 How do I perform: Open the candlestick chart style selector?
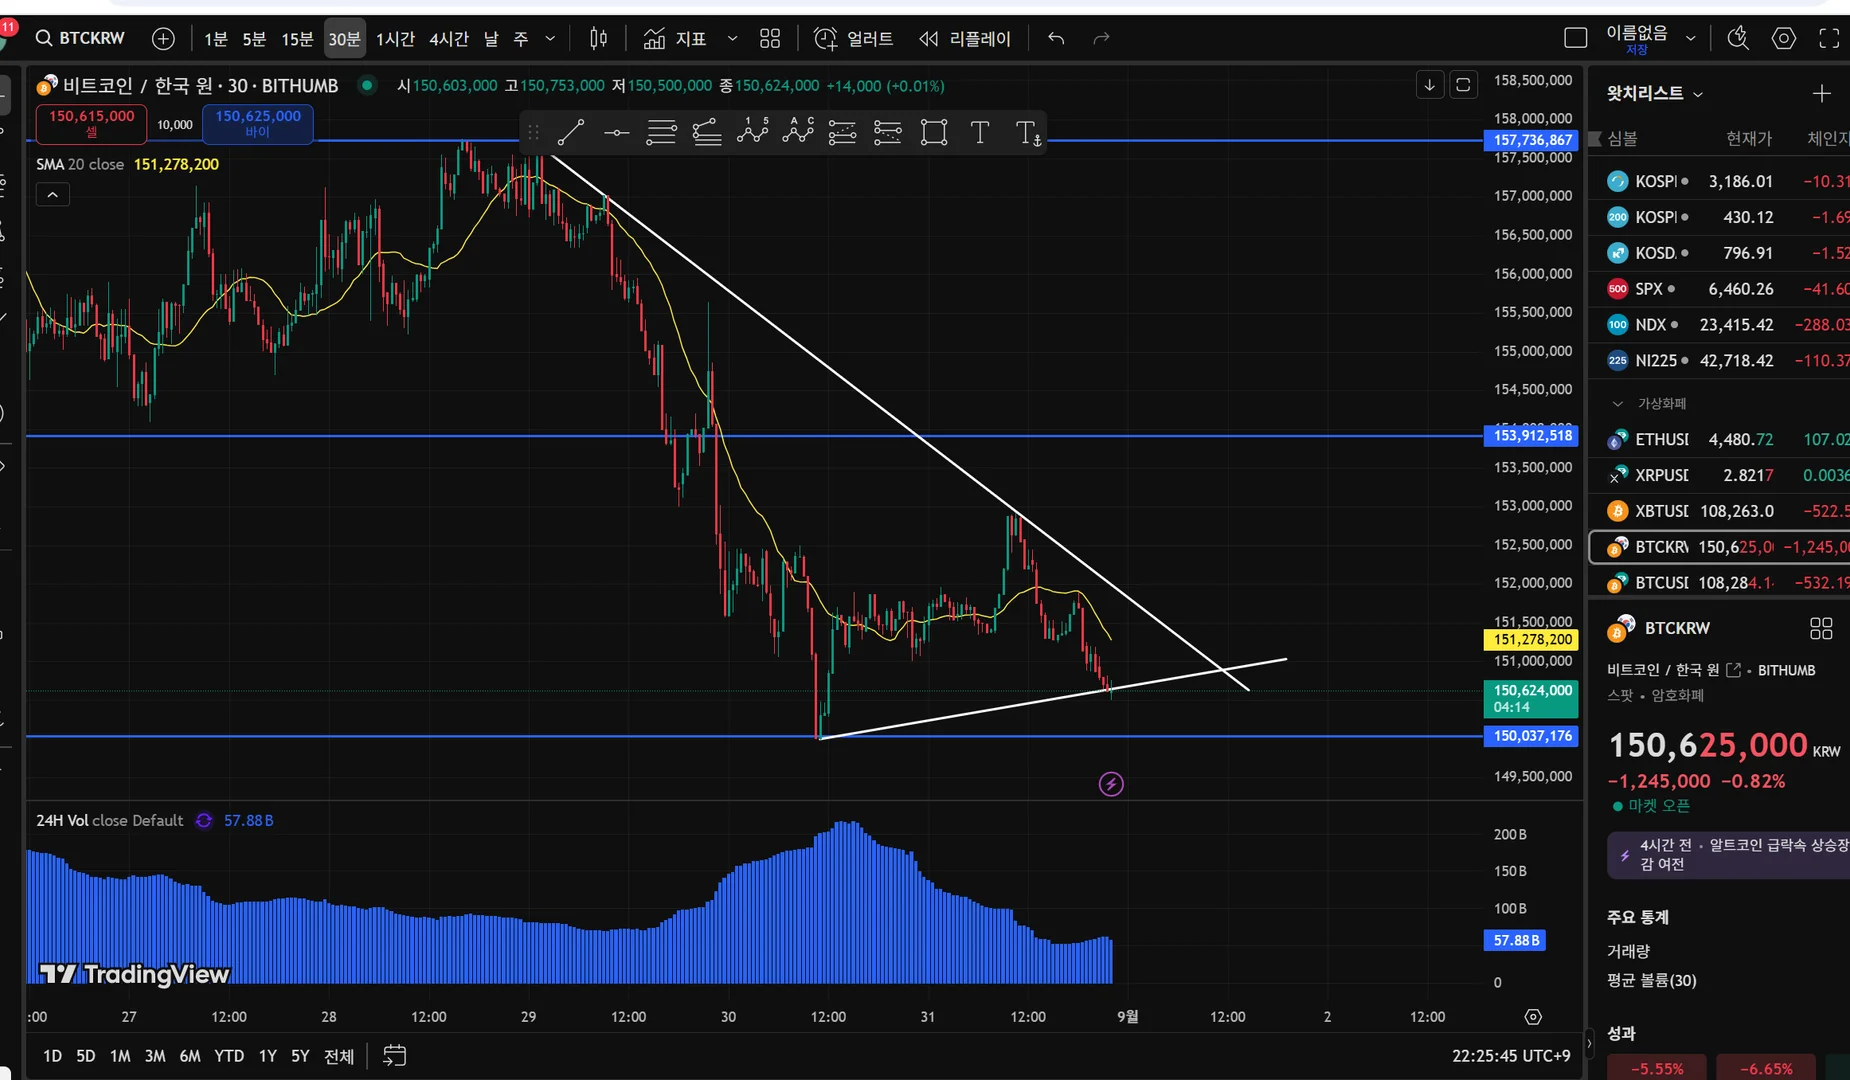[x=598, y=39]
